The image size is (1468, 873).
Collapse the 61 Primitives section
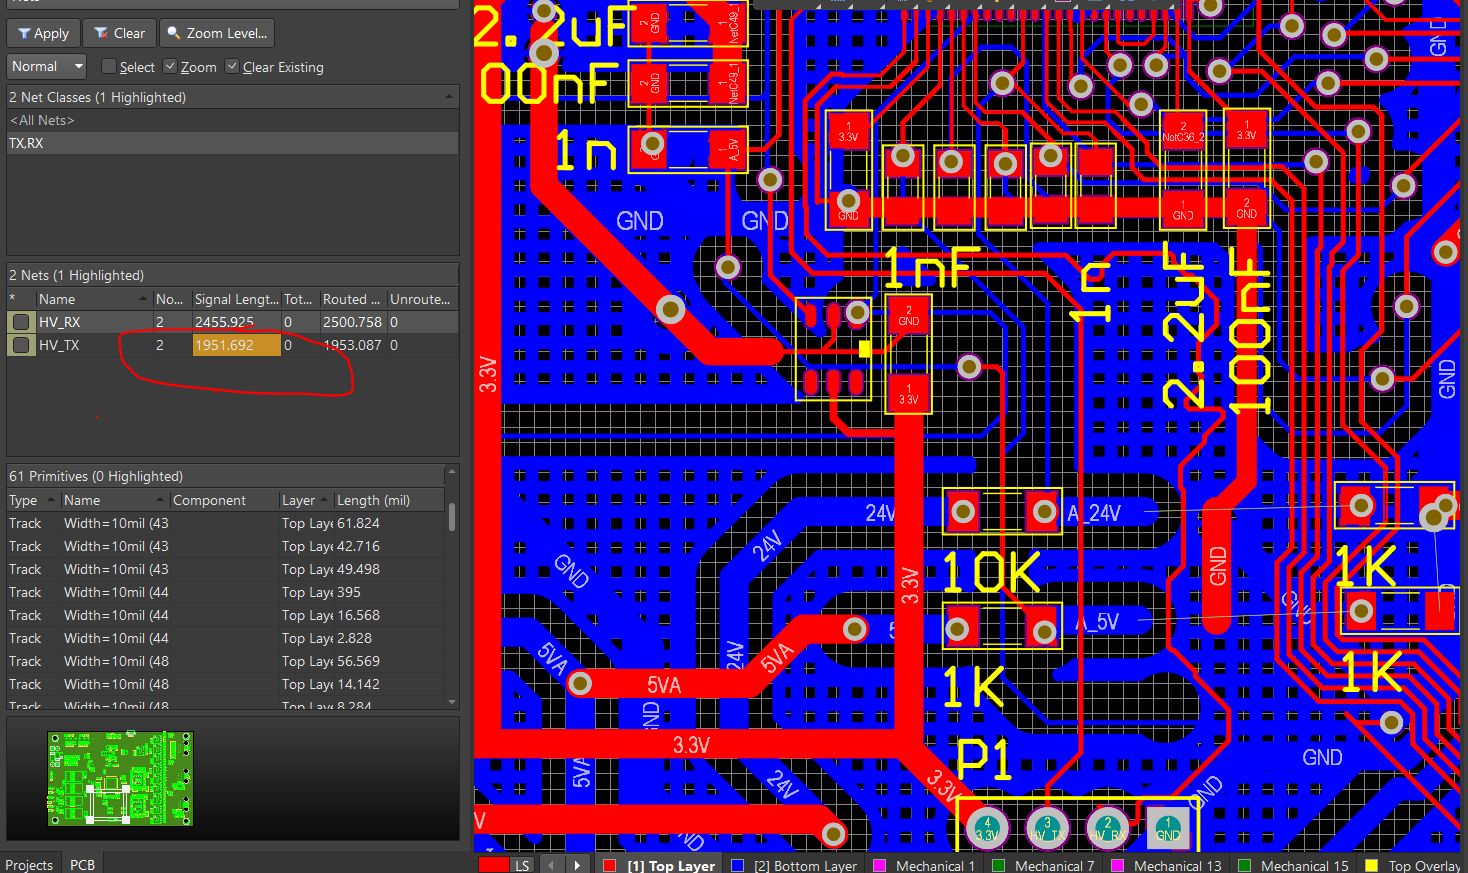point(451,471)
